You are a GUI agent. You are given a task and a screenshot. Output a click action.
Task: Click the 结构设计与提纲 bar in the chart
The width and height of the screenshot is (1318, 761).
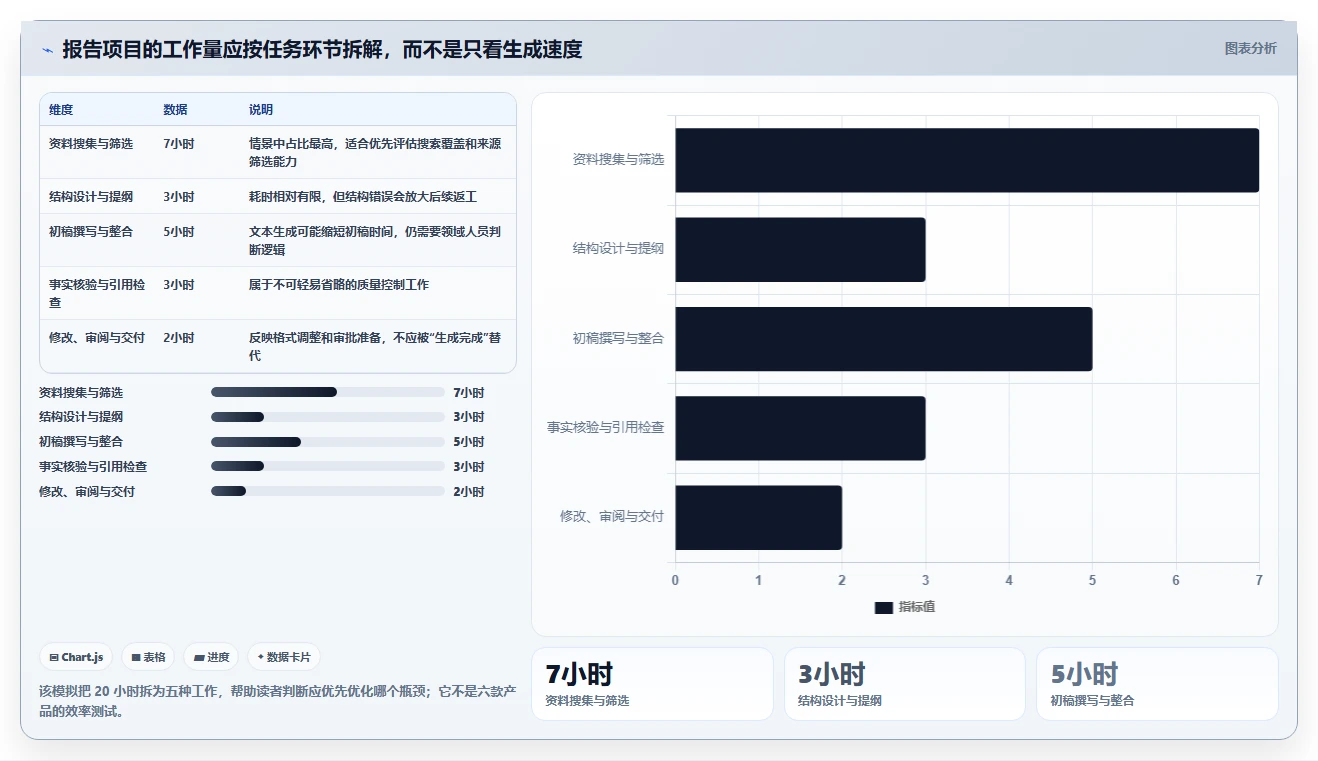point(800,249)
